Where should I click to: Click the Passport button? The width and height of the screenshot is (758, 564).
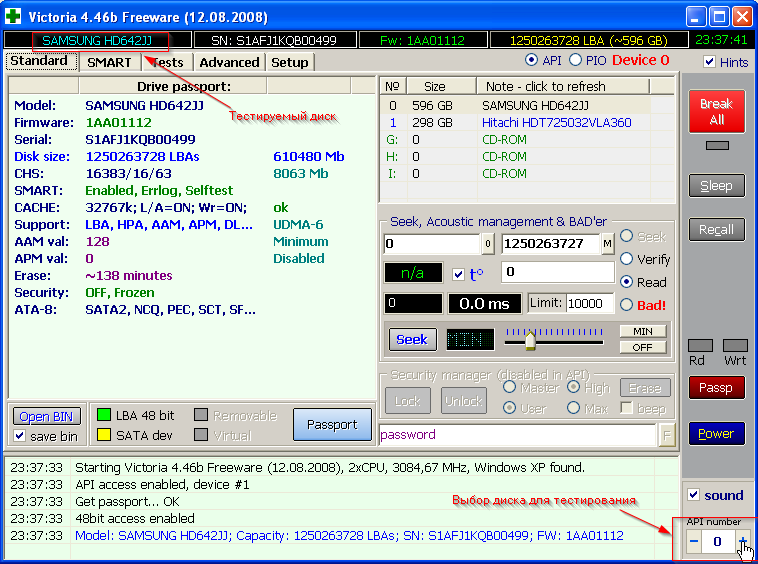333,424
